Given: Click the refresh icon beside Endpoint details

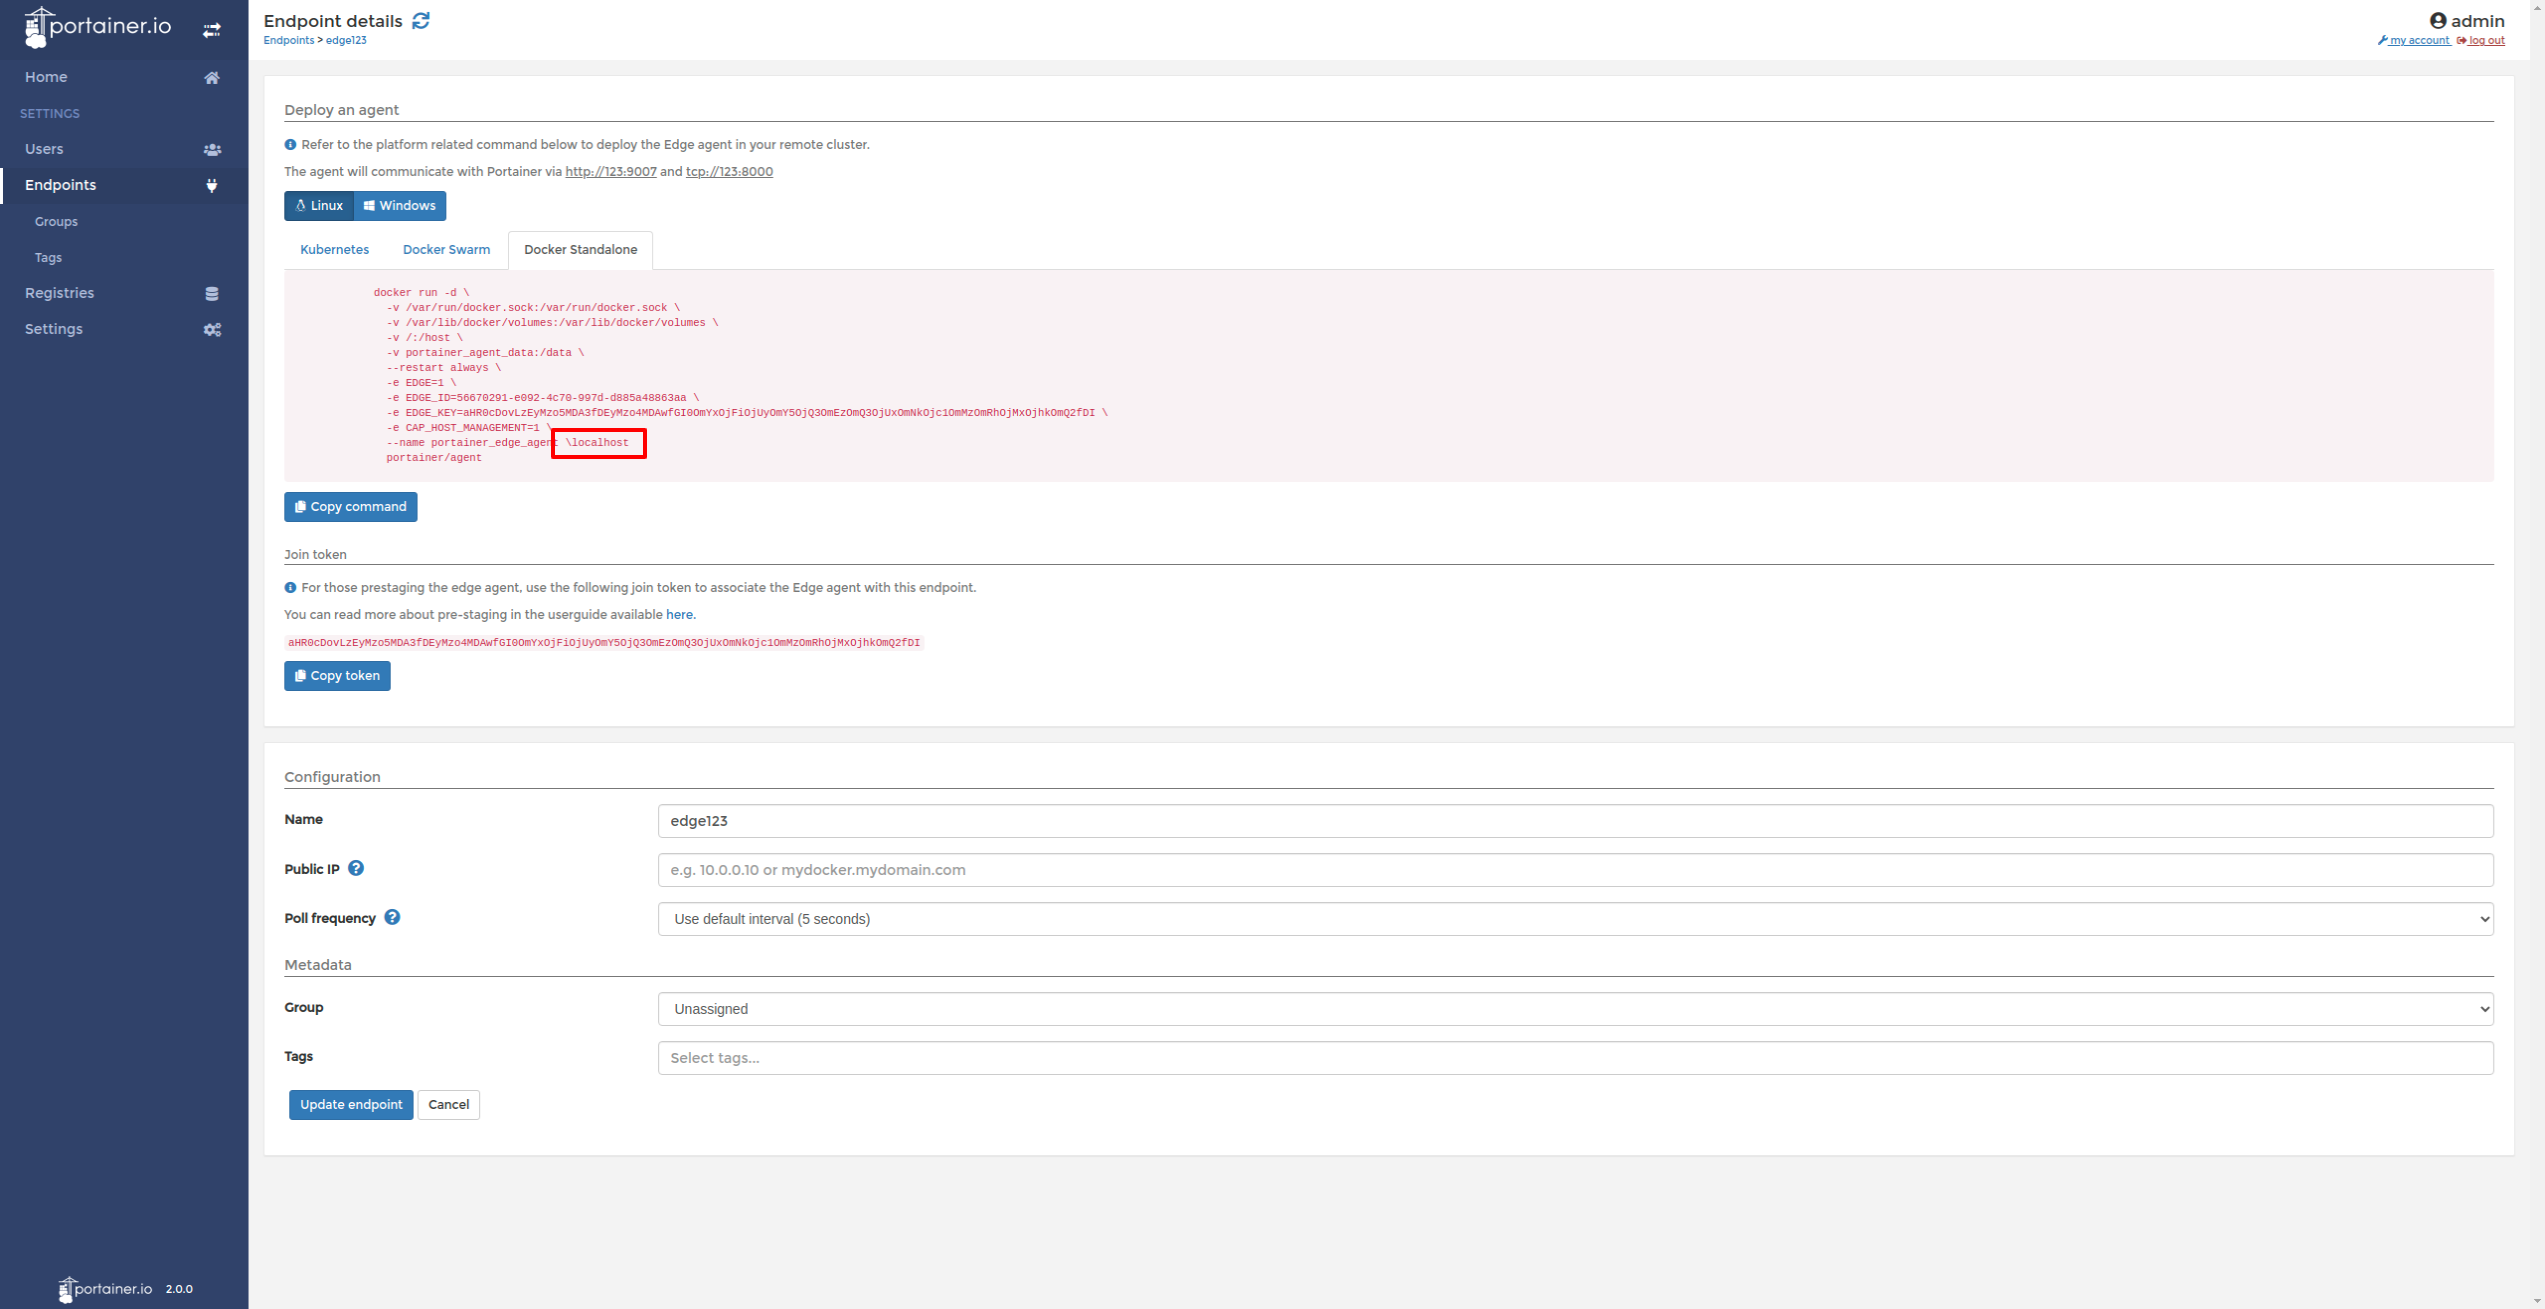Looking at the screenshot, I should (421, 21).
